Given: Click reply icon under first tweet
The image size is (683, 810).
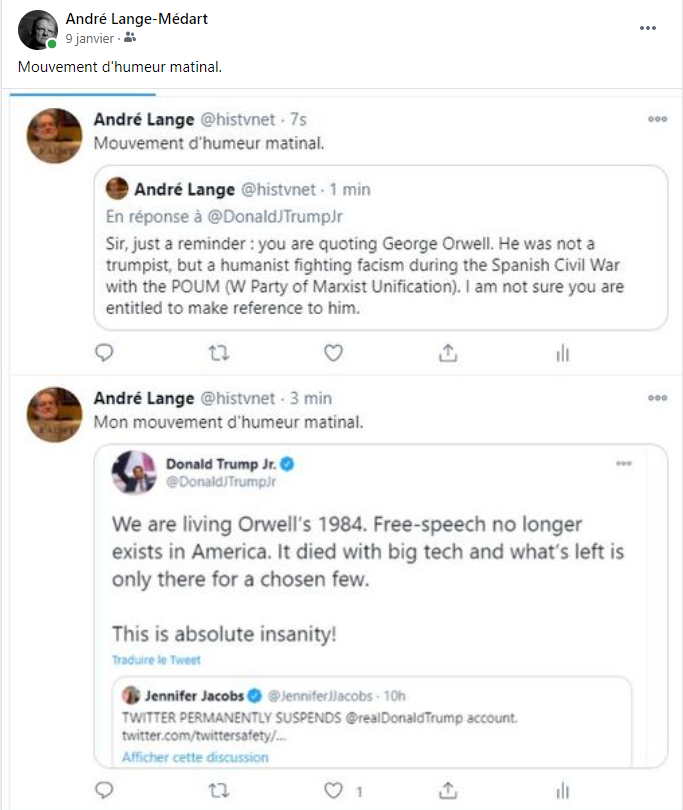Looking at the screenshot, I should coord(104,352).
